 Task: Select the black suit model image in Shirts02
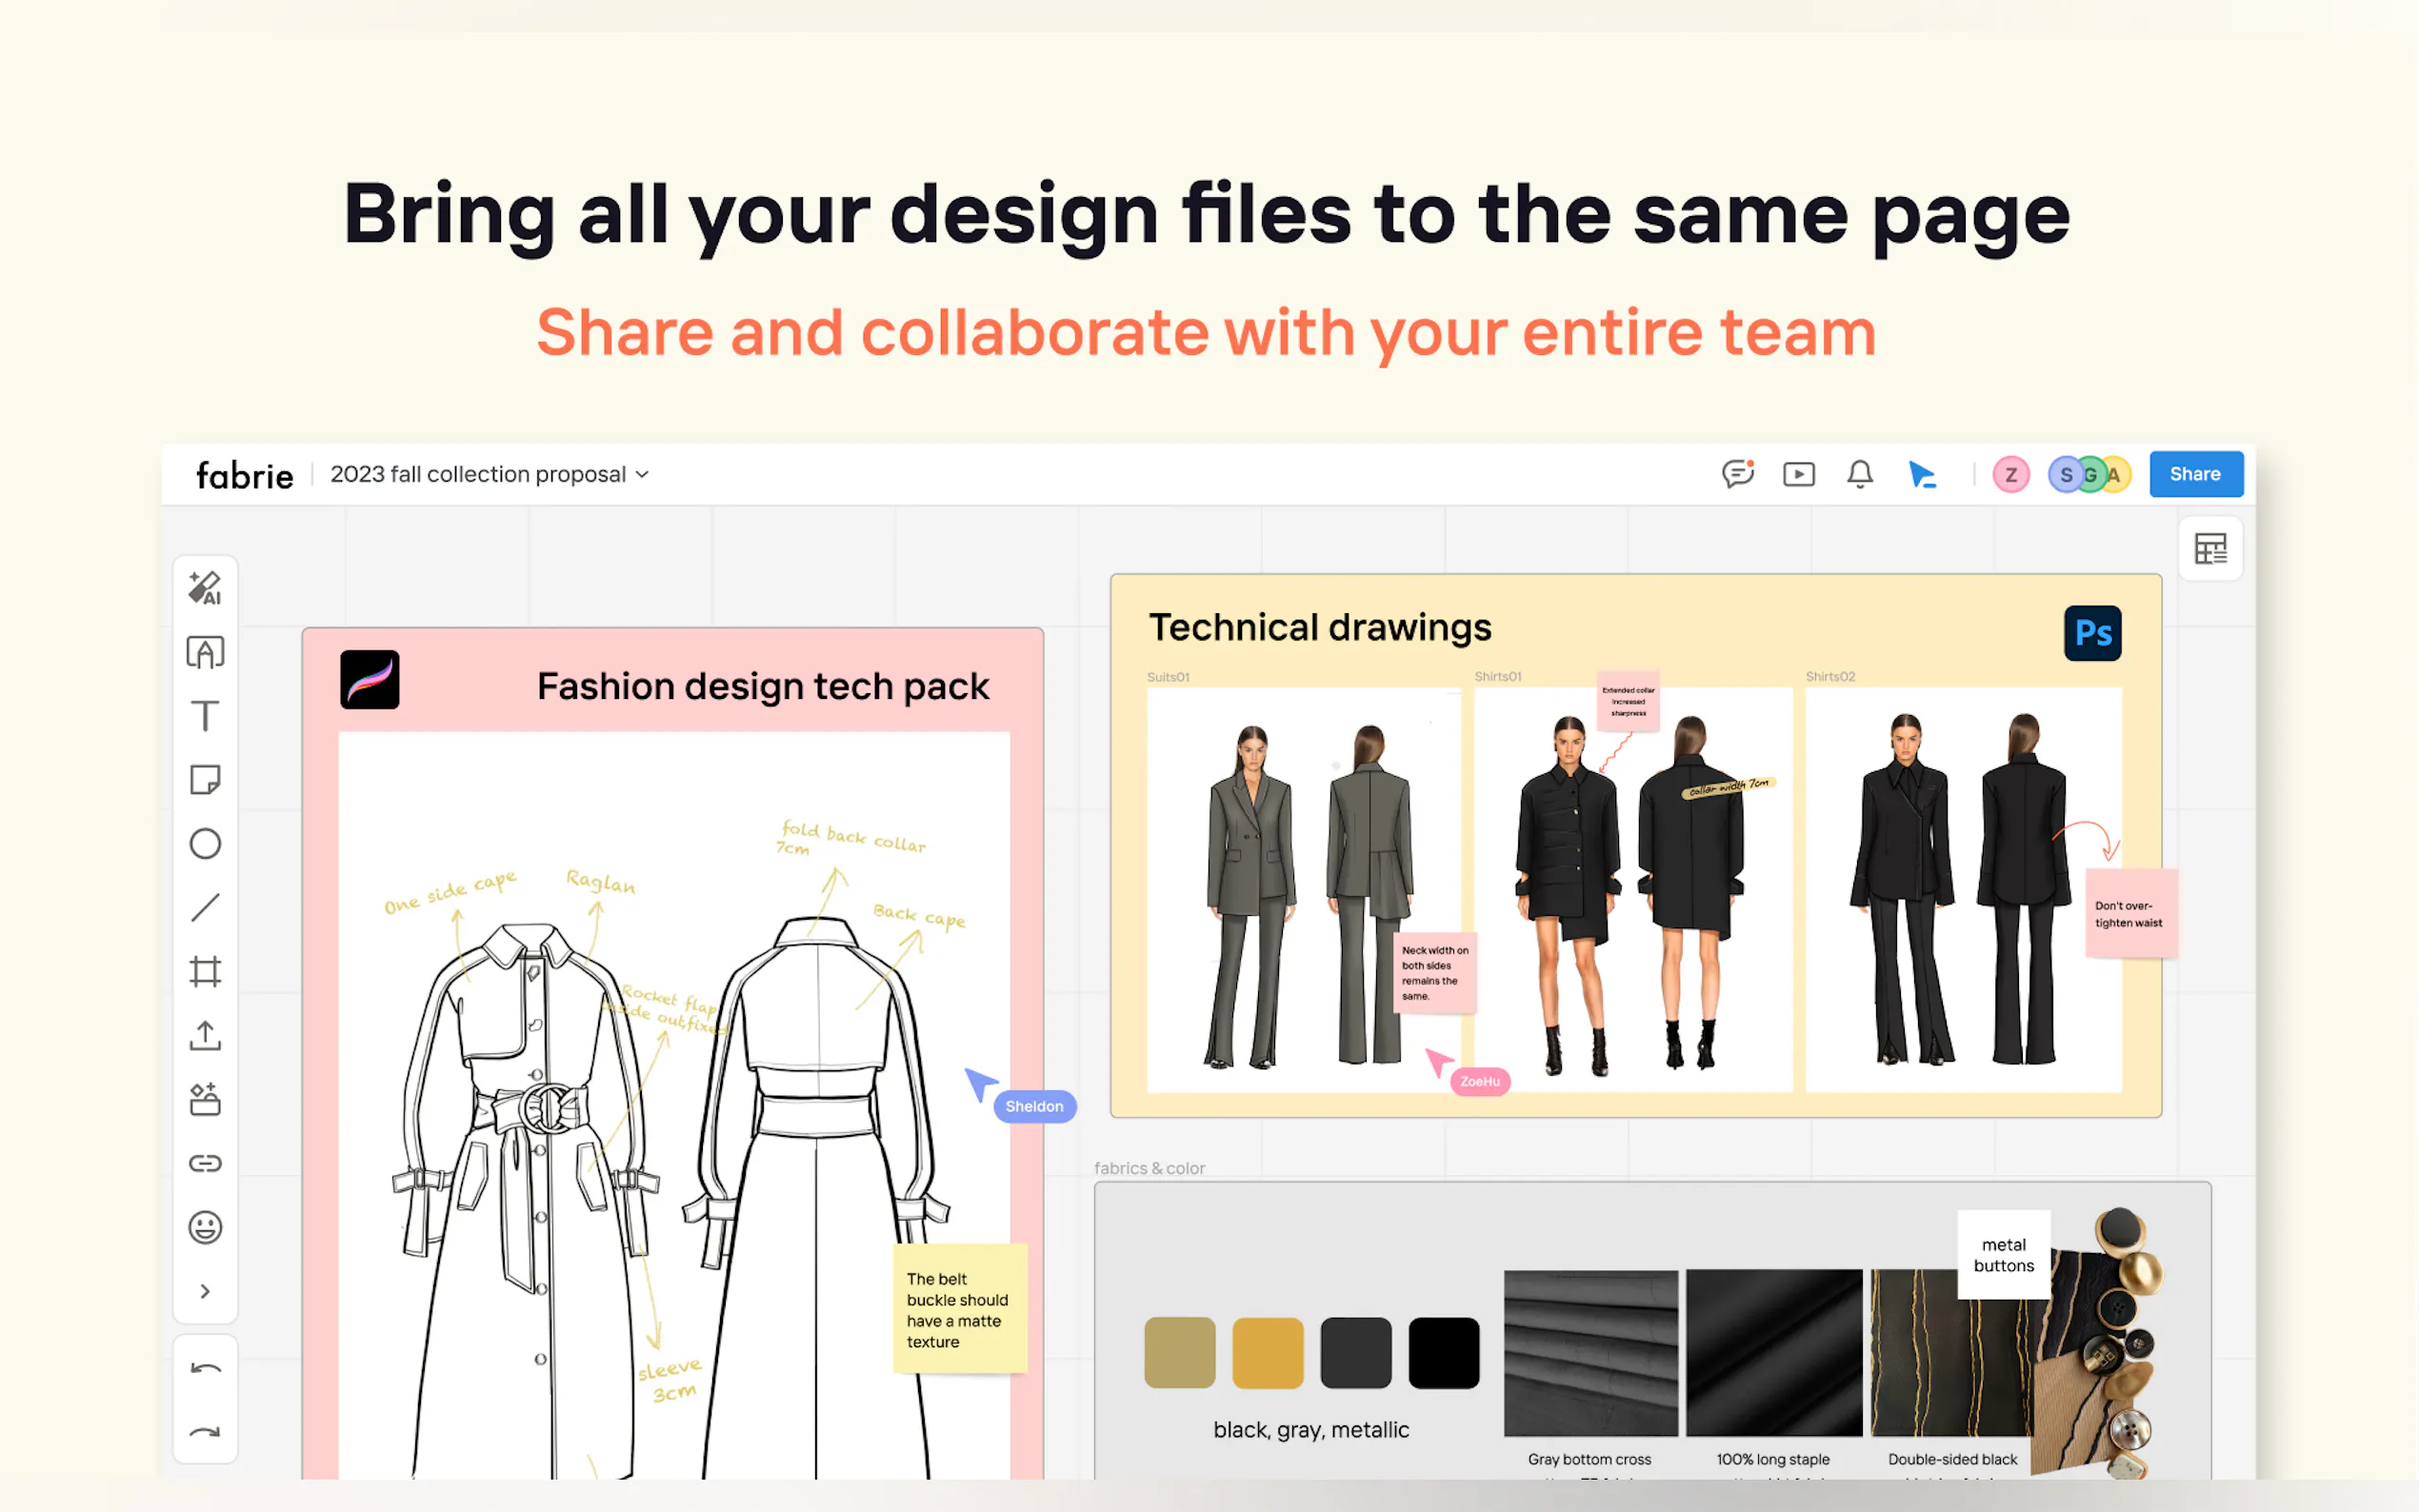tap(1963, 889)
